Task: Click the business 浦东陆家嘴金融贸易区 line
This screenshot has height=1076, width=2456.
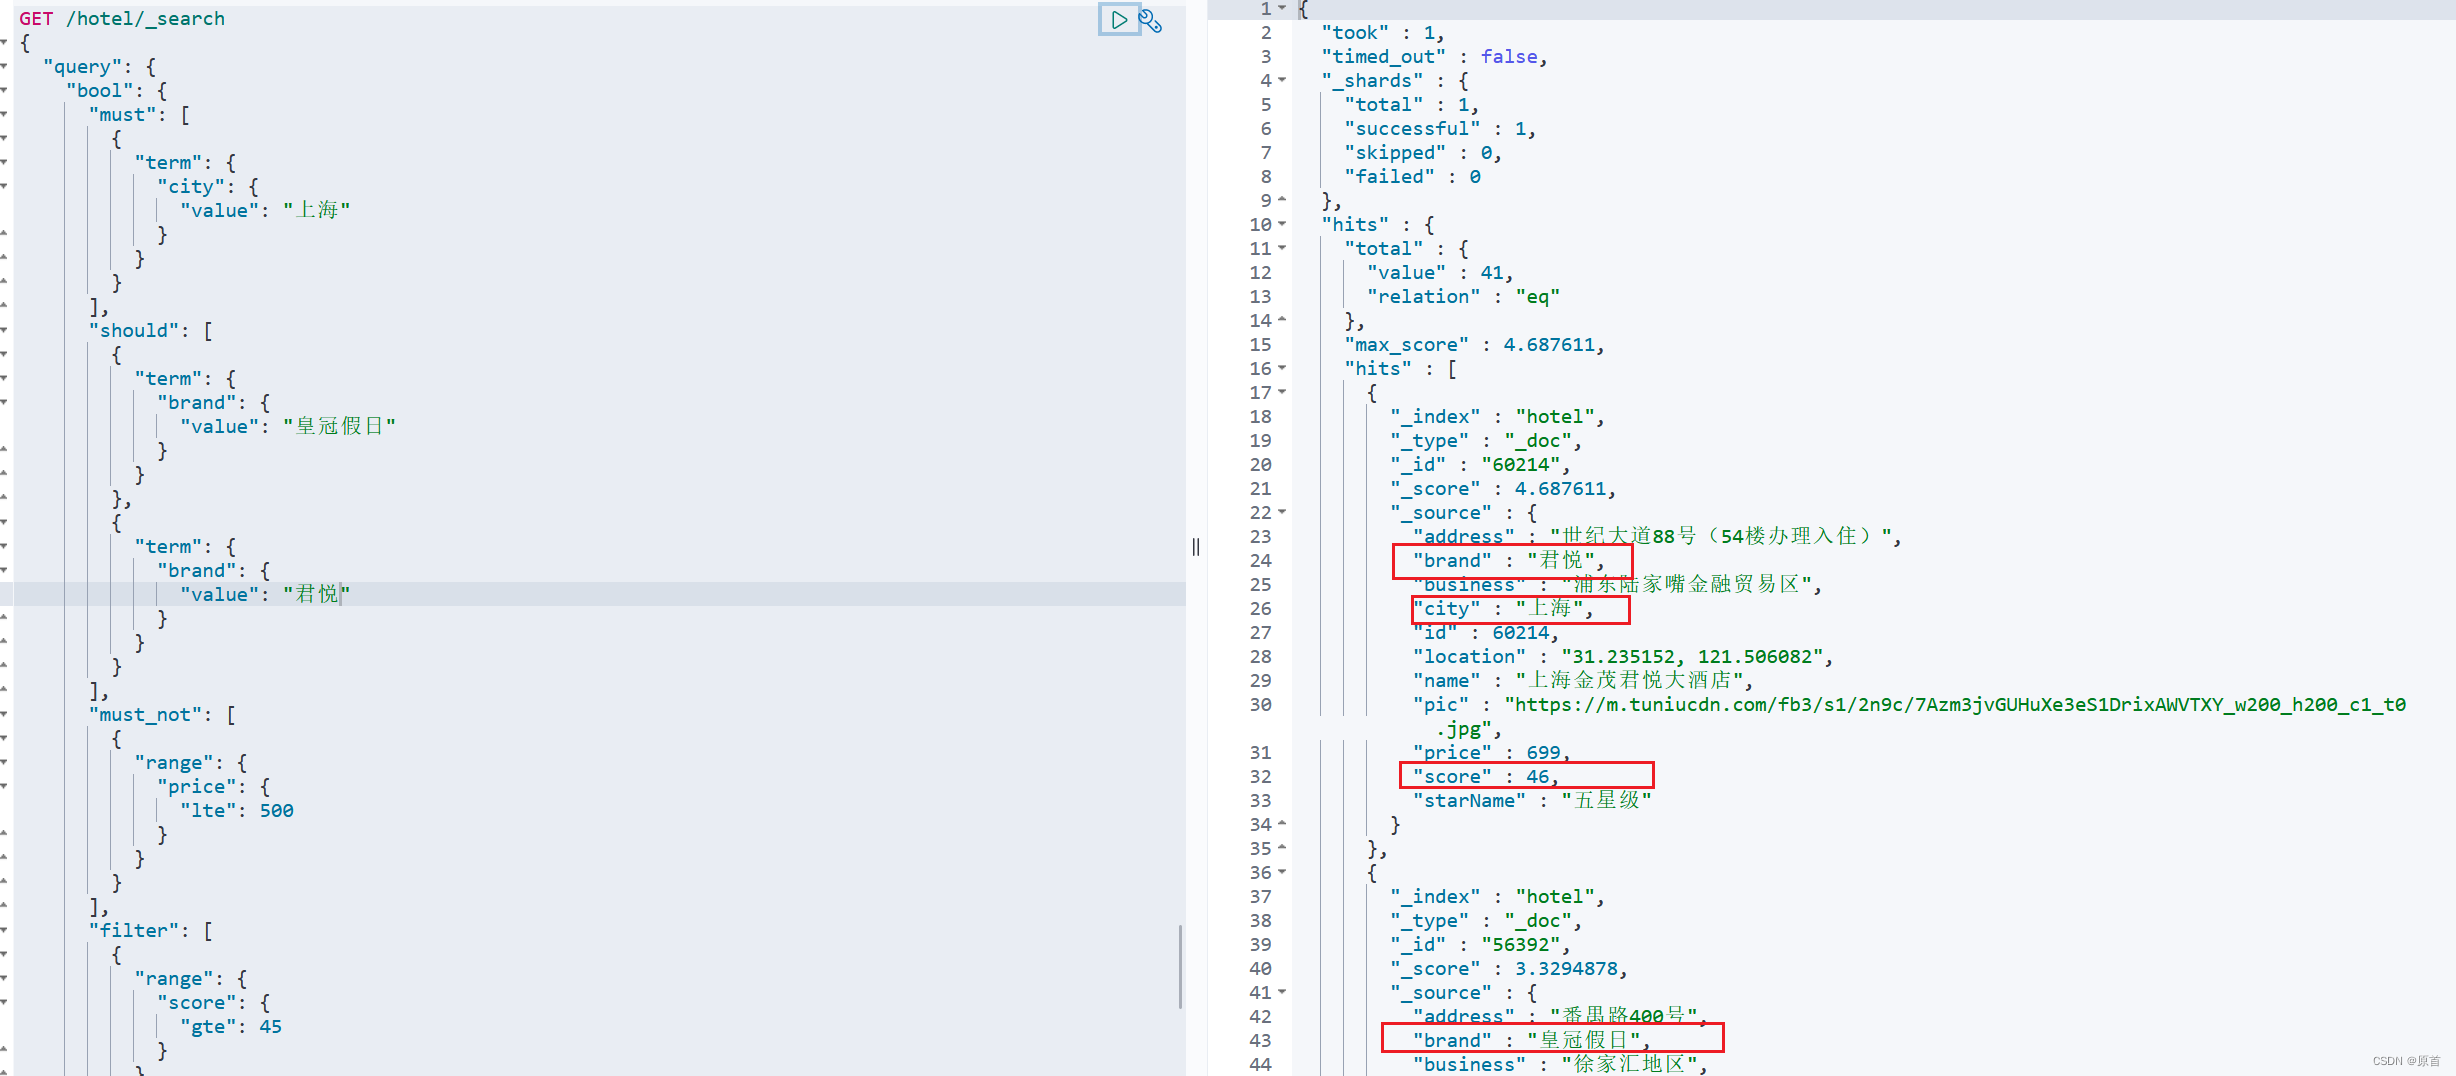Action: click(x=1617, y=585)
